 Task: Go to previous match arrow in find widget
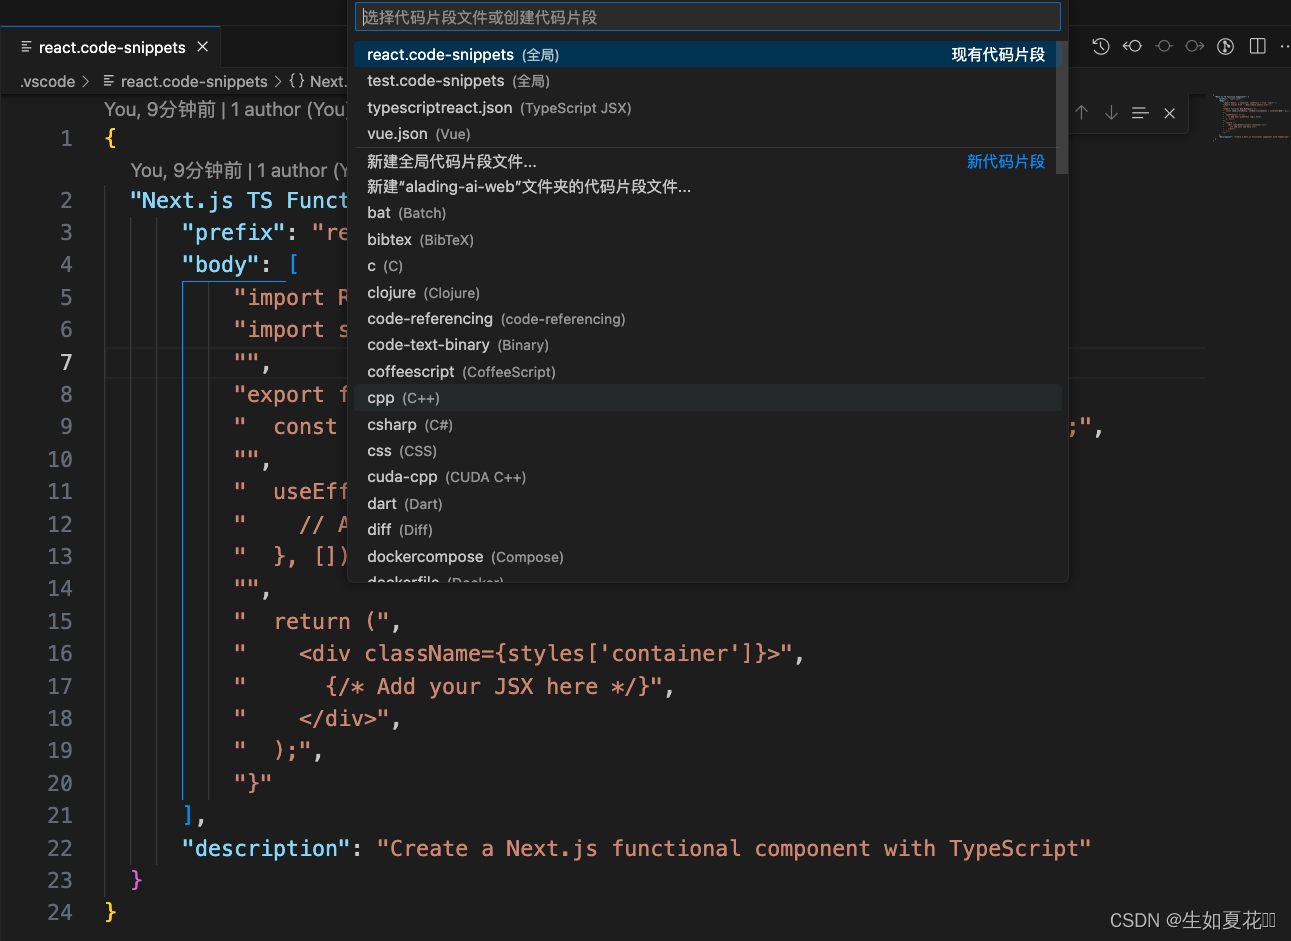point(1081,113)
